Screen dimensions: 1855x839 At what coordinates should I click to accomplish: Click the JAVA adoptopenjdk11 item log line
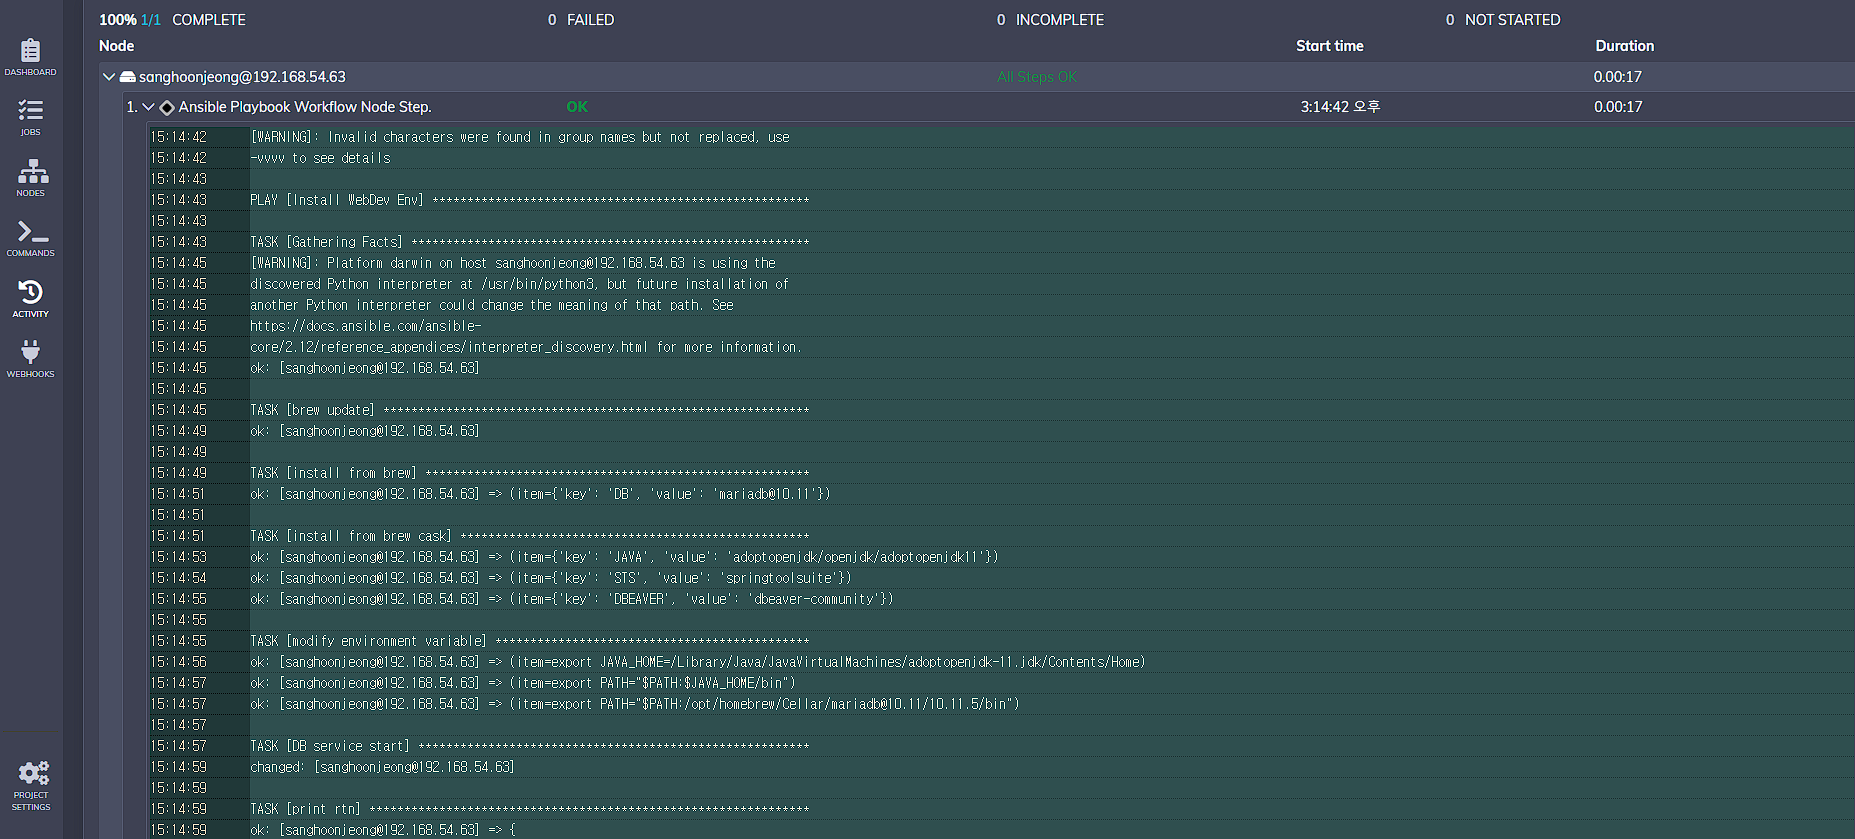[x=624, y=557]
